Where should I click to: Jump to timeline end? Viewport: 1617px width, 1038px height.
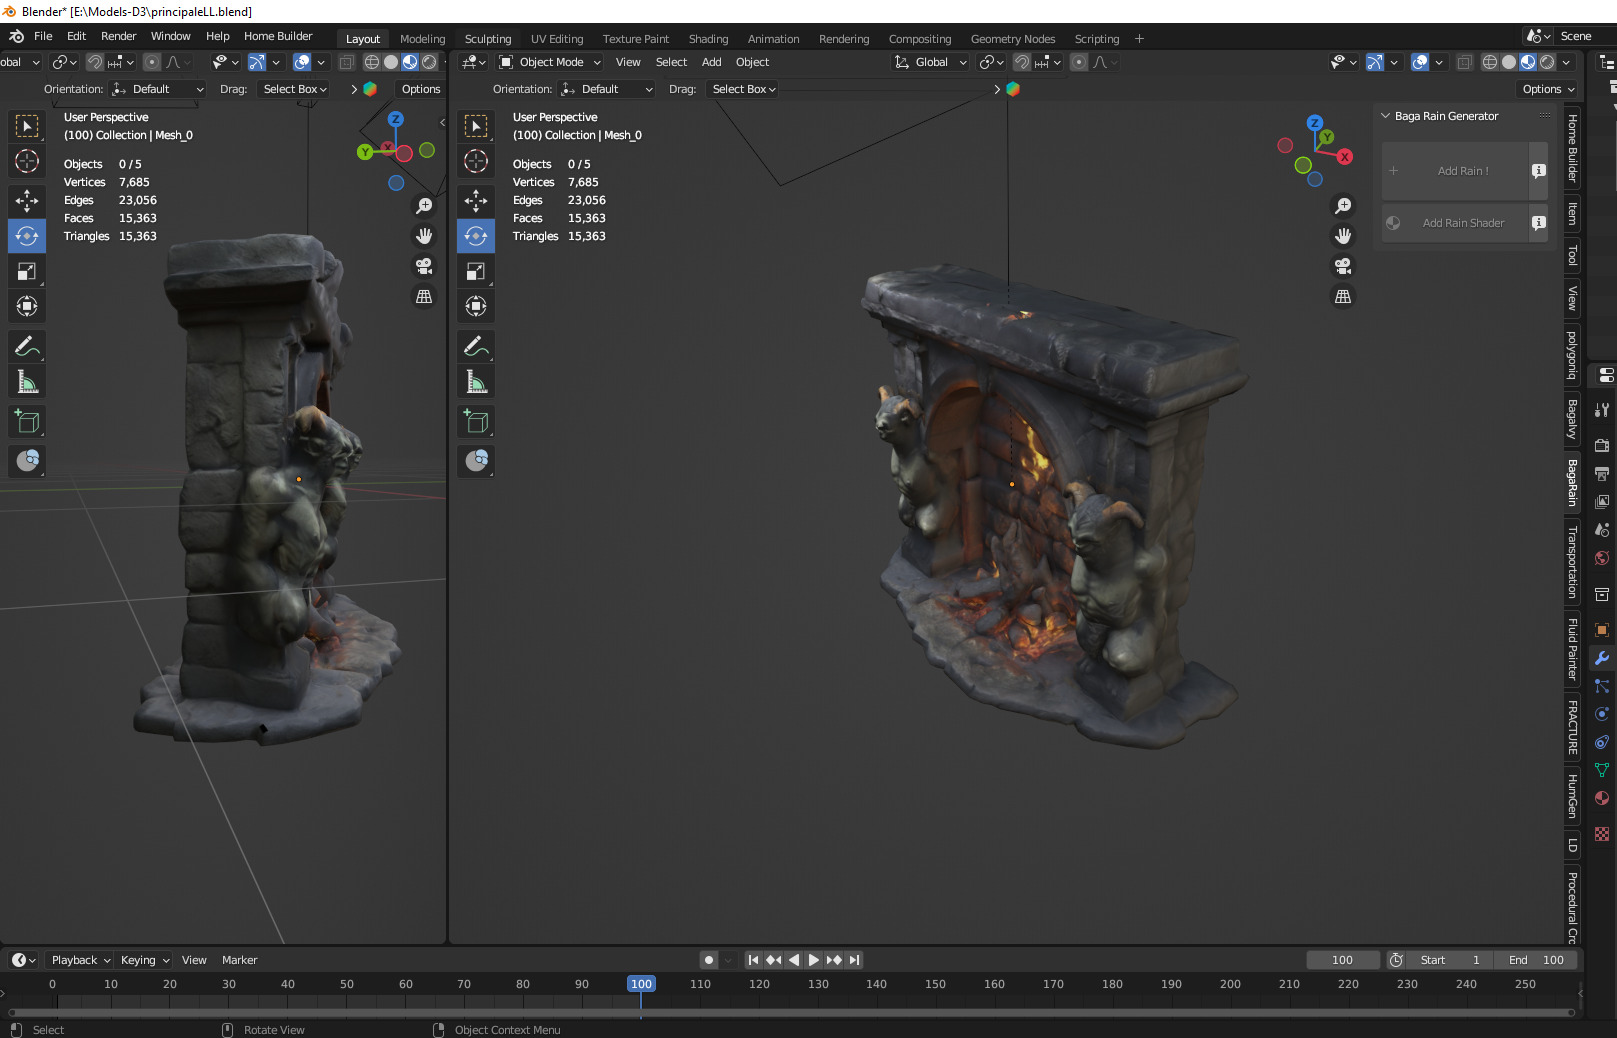854,960
